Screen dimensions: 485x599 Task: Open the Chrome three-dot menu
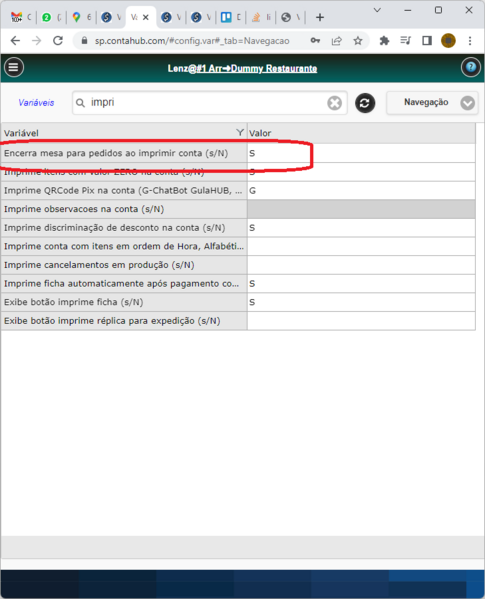(x=470, y=40)
